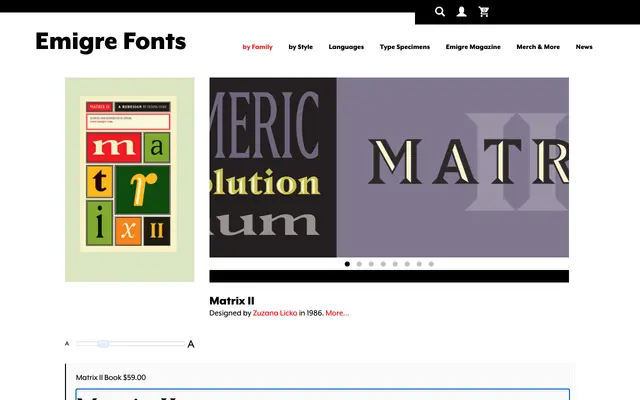Open Merch & More menu item

click(538, 47)
